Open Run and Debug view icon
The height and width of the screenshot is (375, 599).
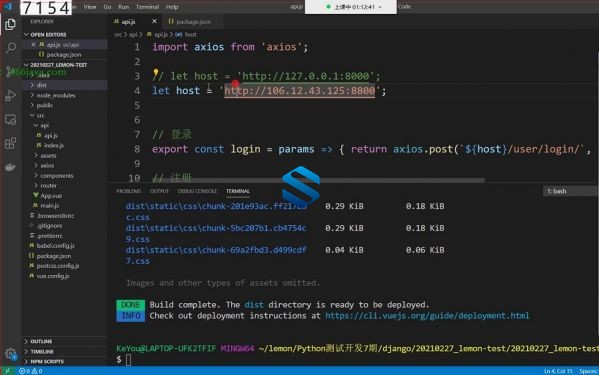(11, 95)
